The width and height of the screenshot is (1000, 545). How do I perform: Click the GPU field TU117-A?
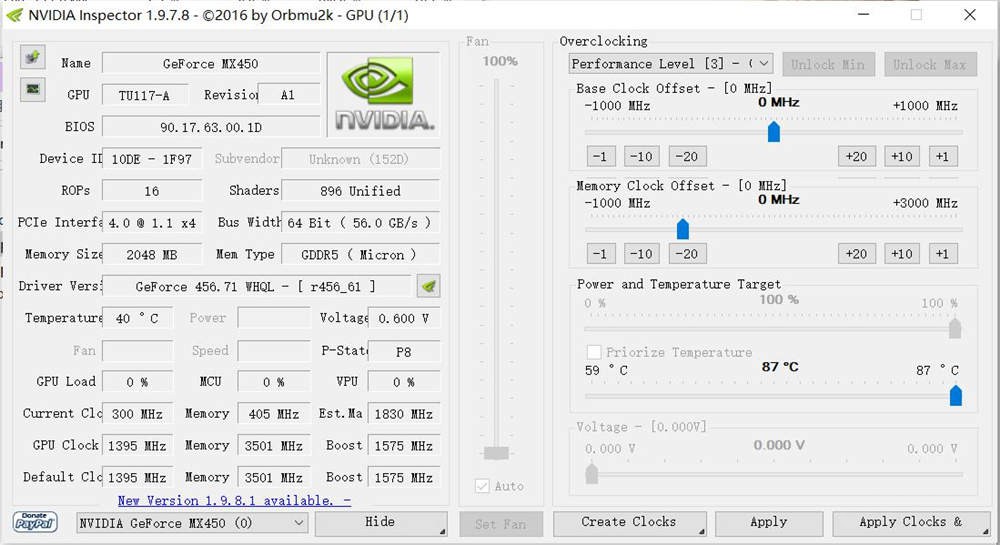click(x=144, y=96)
